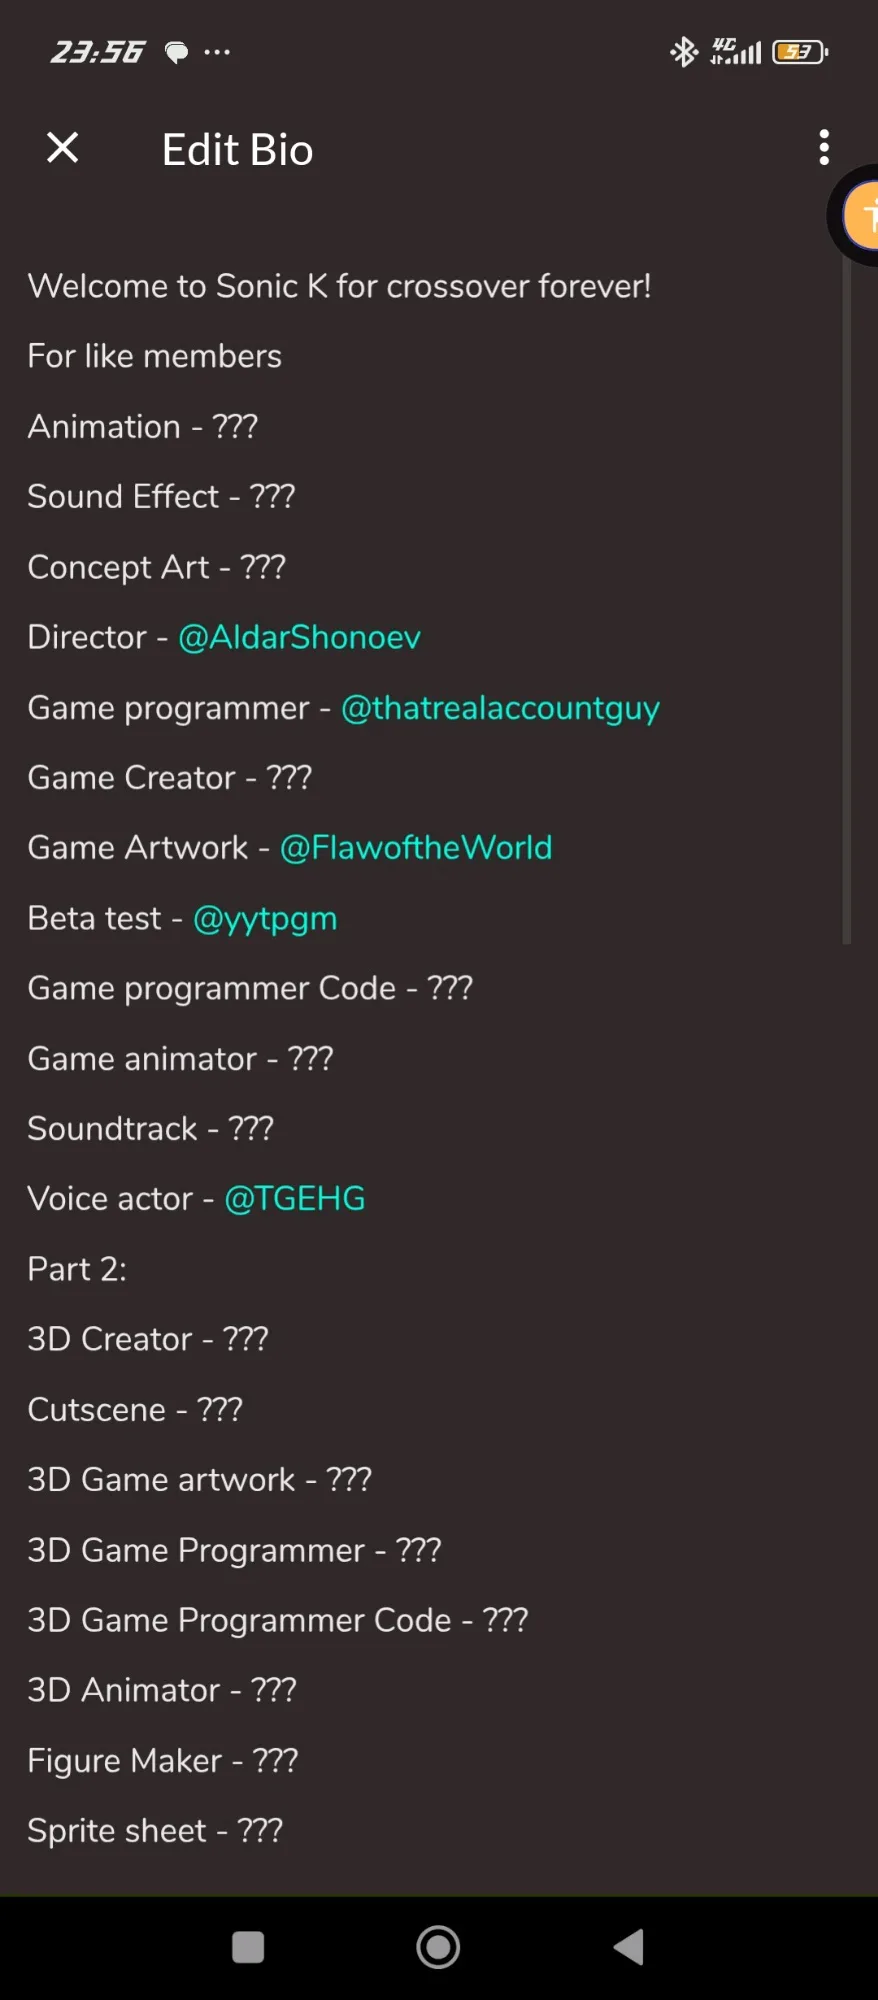Place cursor on Sprite sheet - ??? line
The width and height of the screenshot is (878, 2000).
(x=155, y=1831)
